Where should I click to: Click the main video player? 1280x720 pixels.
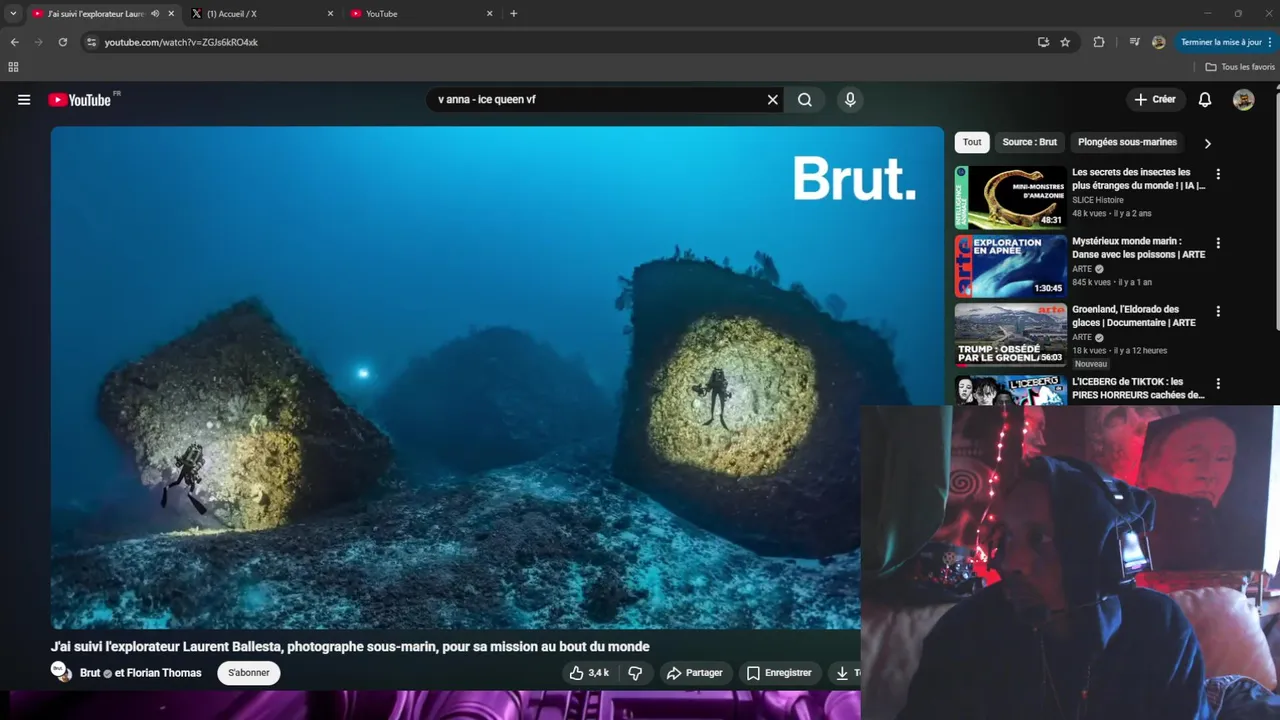(x=497, y=377)
